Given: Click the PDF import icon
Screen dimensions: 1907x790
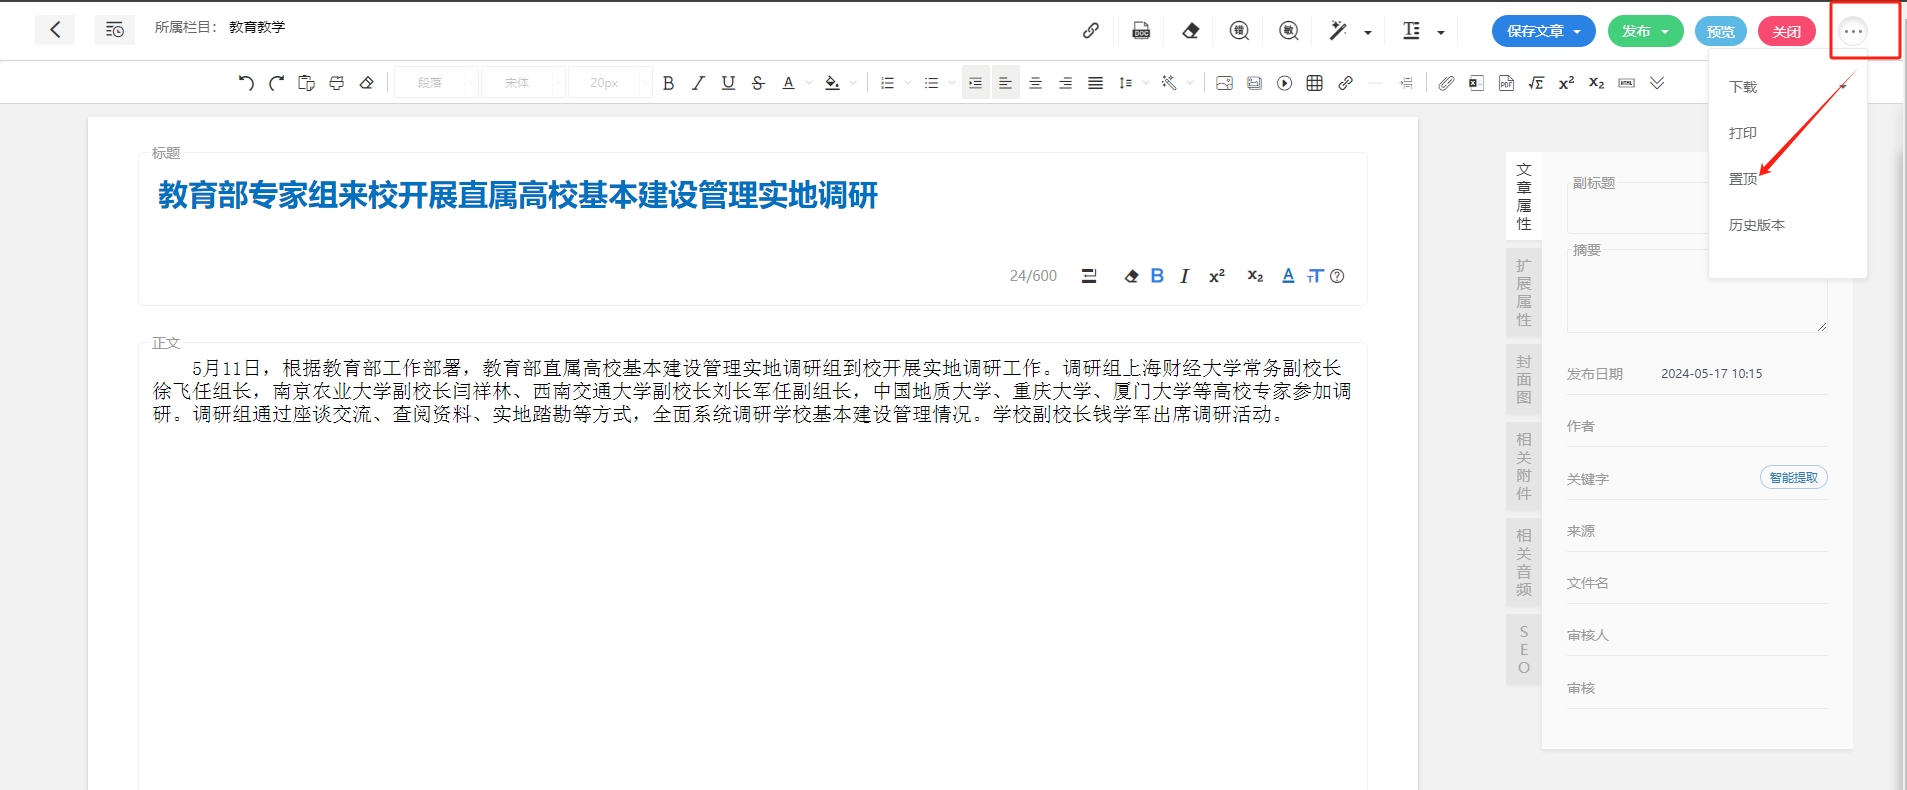Looking at the screenshot, I should 1506,83.
